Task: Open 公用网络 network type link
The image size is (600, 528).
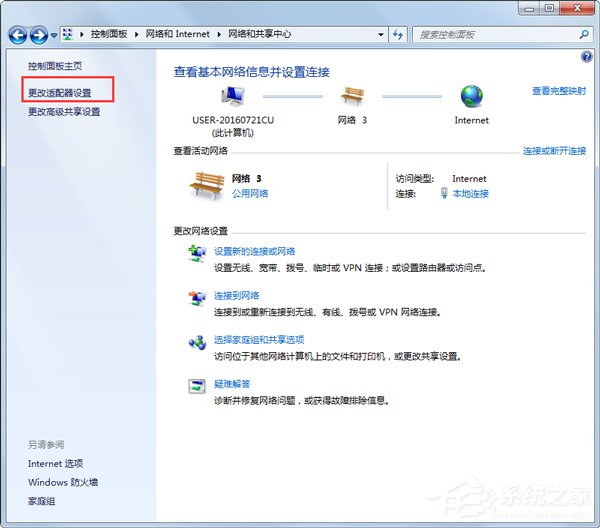Action: coord(250,194)
